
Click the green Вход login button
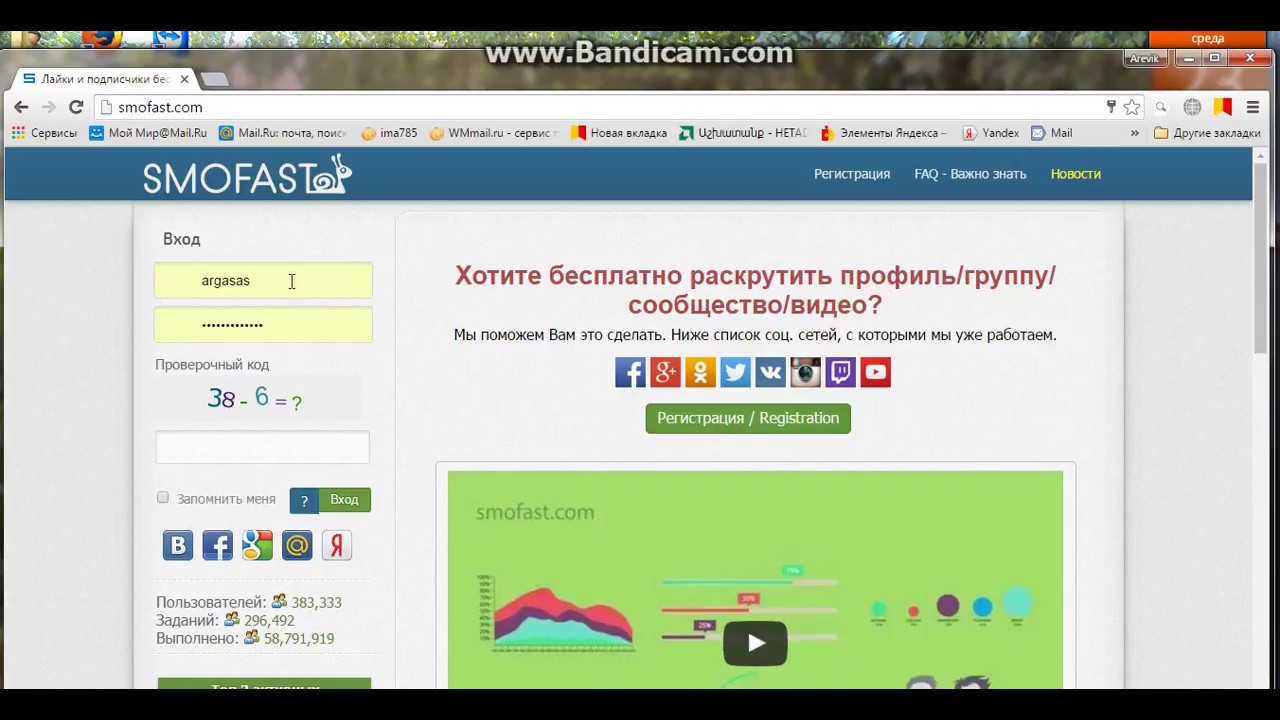pos(344,500)
